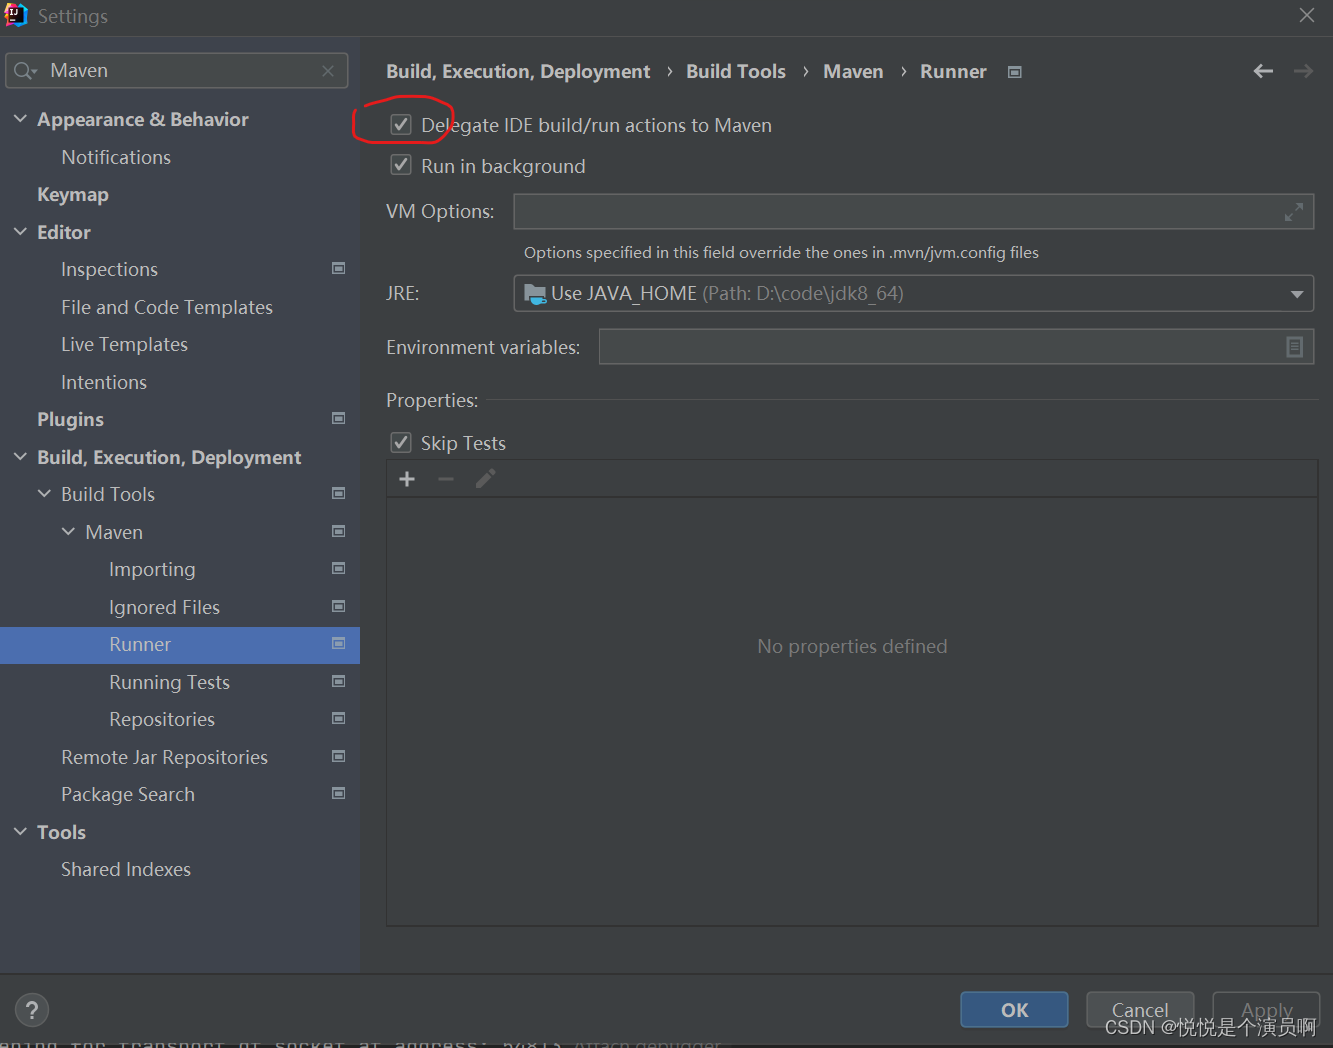Viewport: 1333px width, 1048px height.
Task: Collapse Appearance & Behavior section
Action: click(20, 119)
